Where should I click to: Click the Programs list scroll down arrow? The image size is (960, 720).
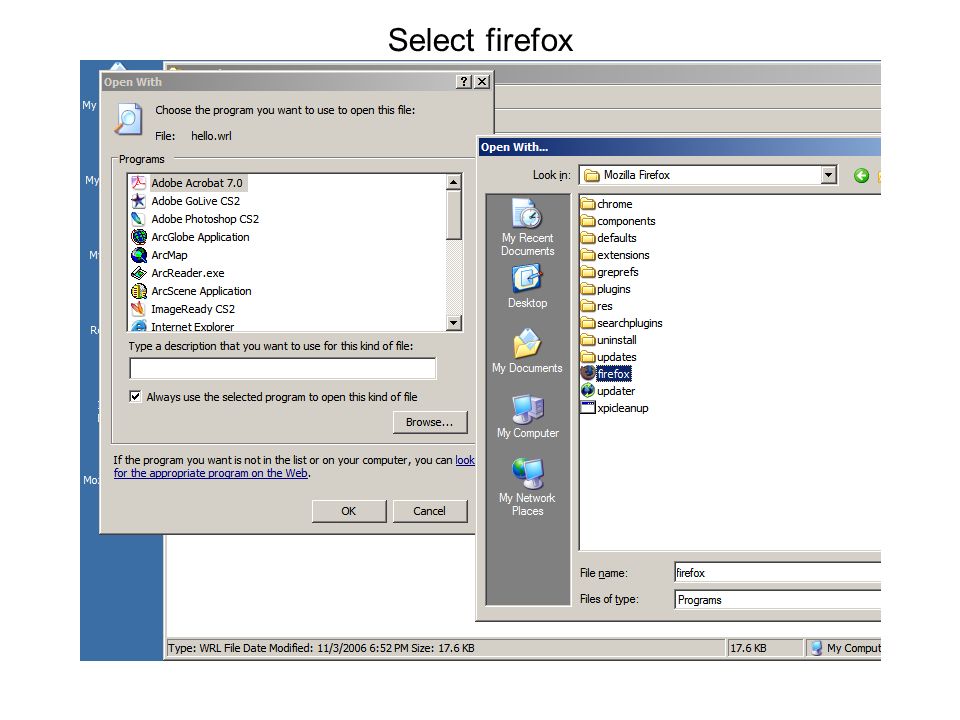point(454,323)
